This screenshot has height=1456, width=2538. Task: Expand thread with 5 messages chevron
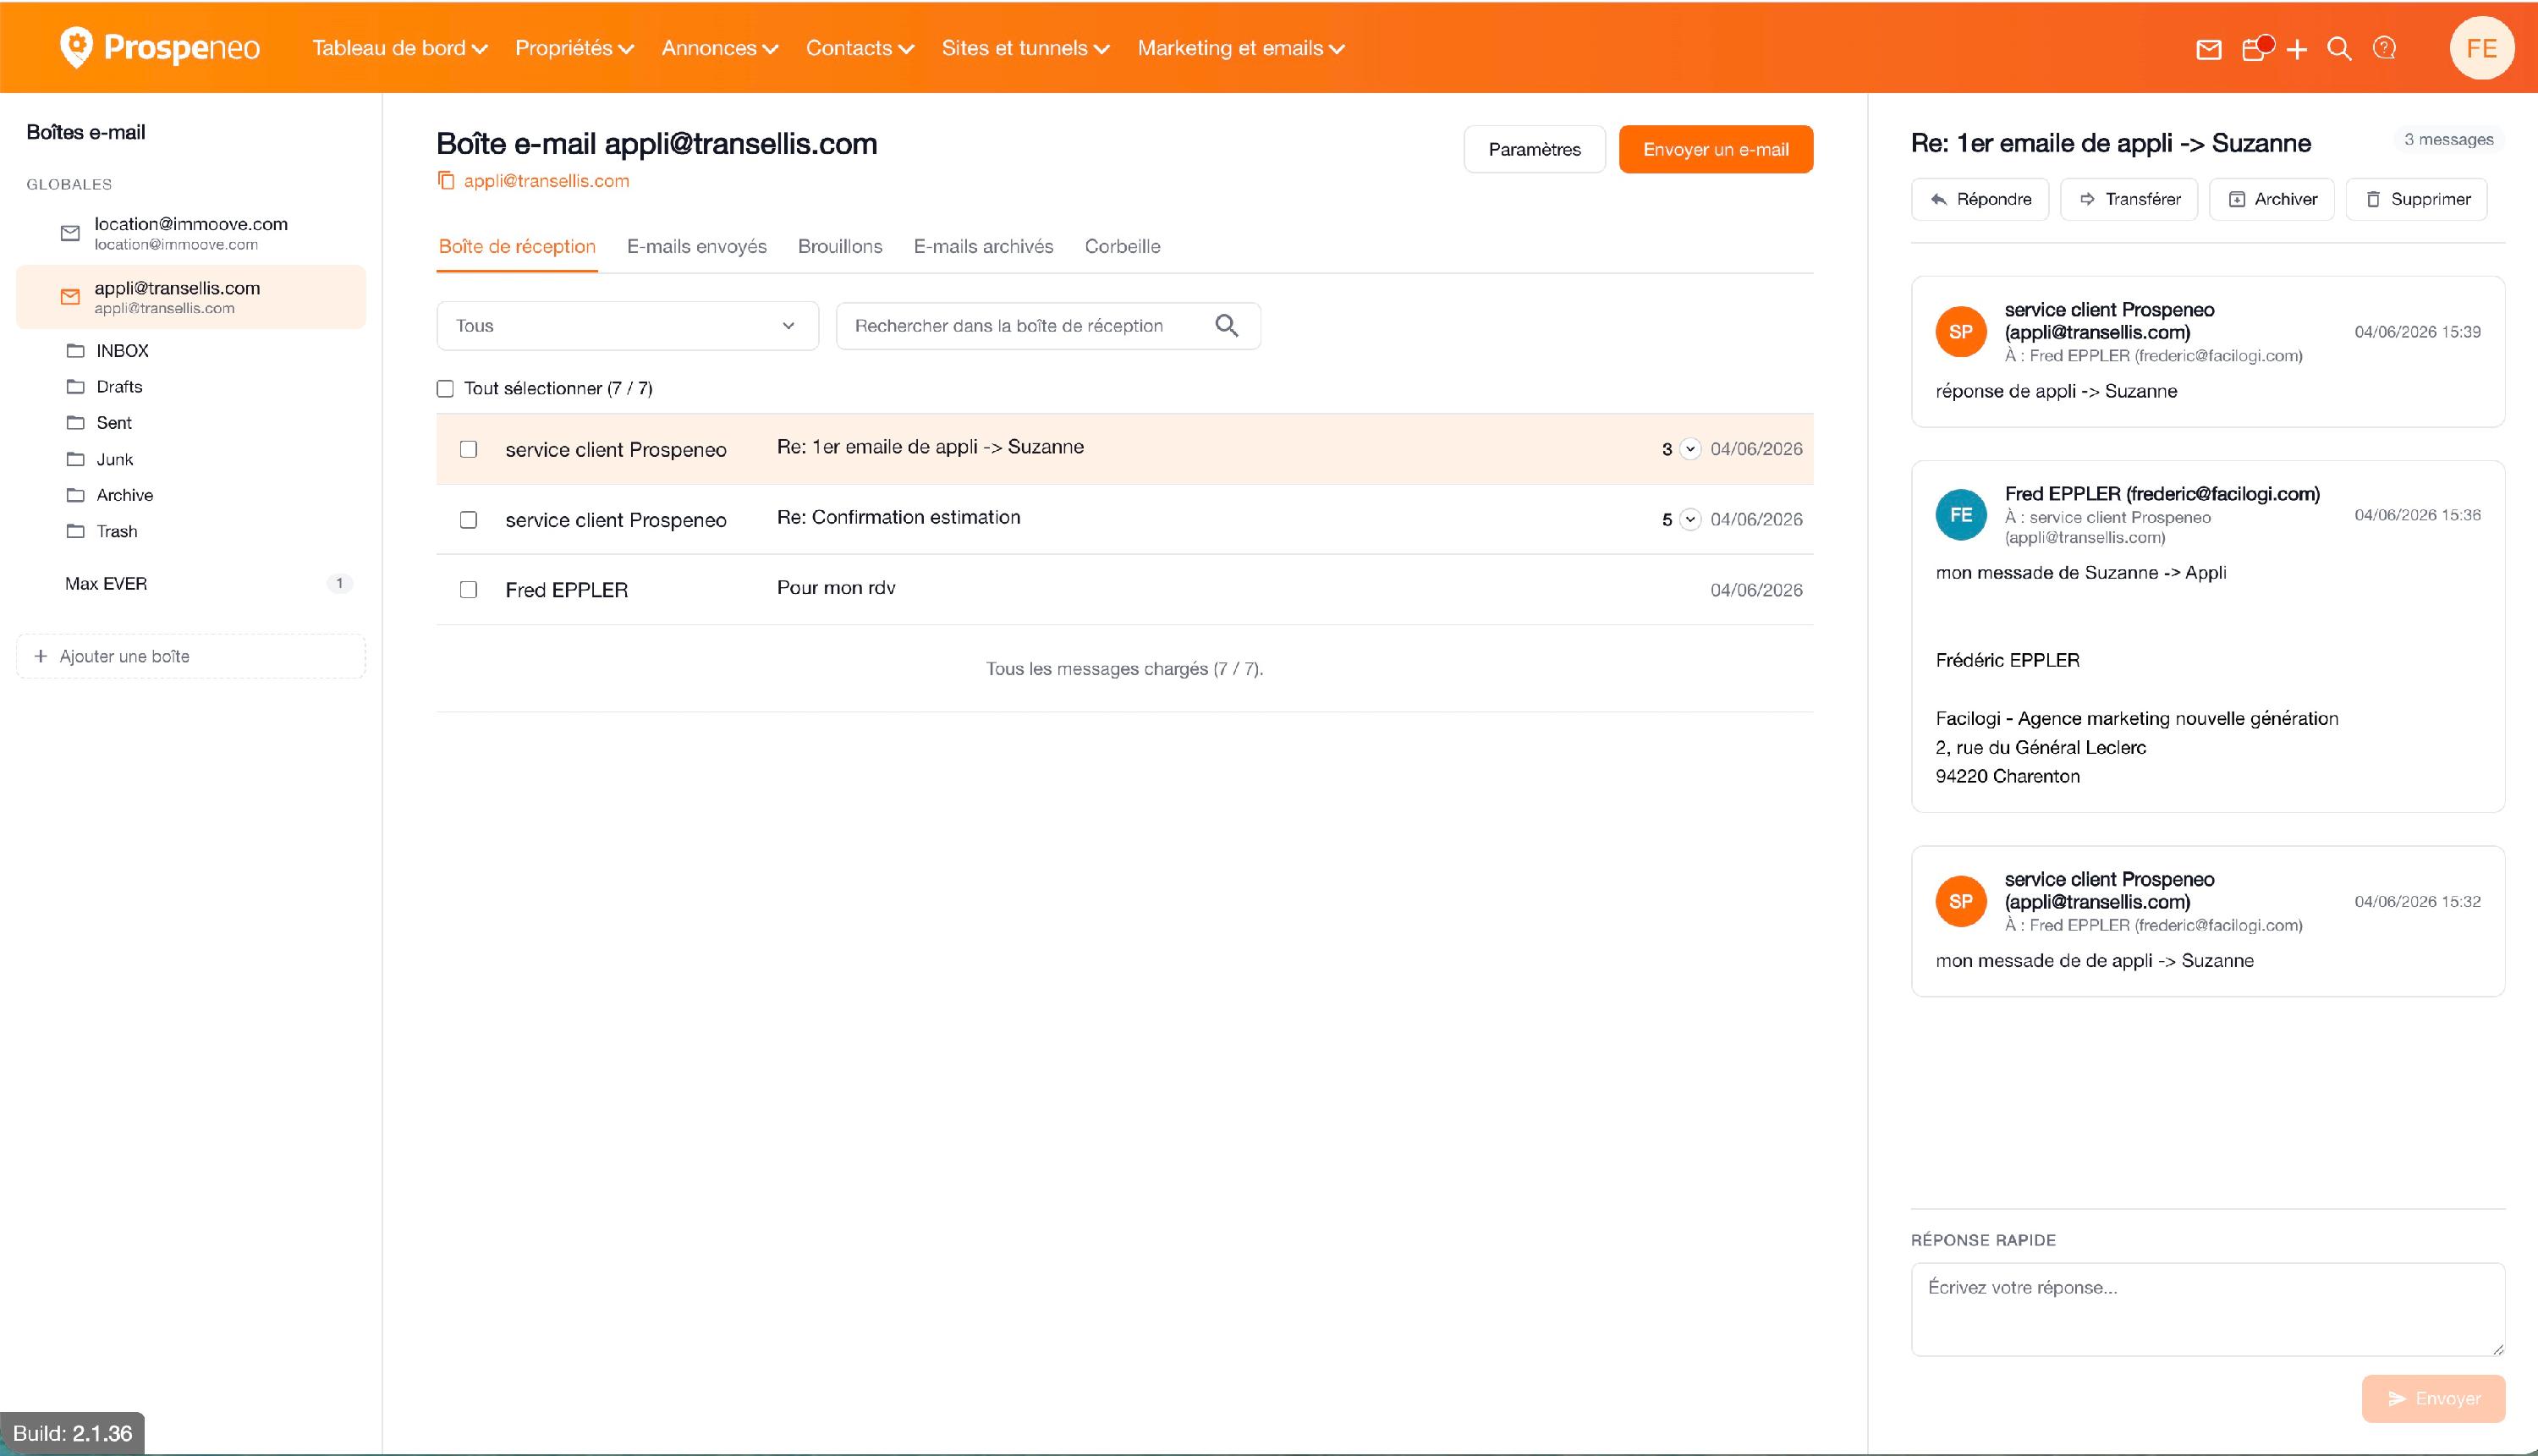(x=1689, y=519)
